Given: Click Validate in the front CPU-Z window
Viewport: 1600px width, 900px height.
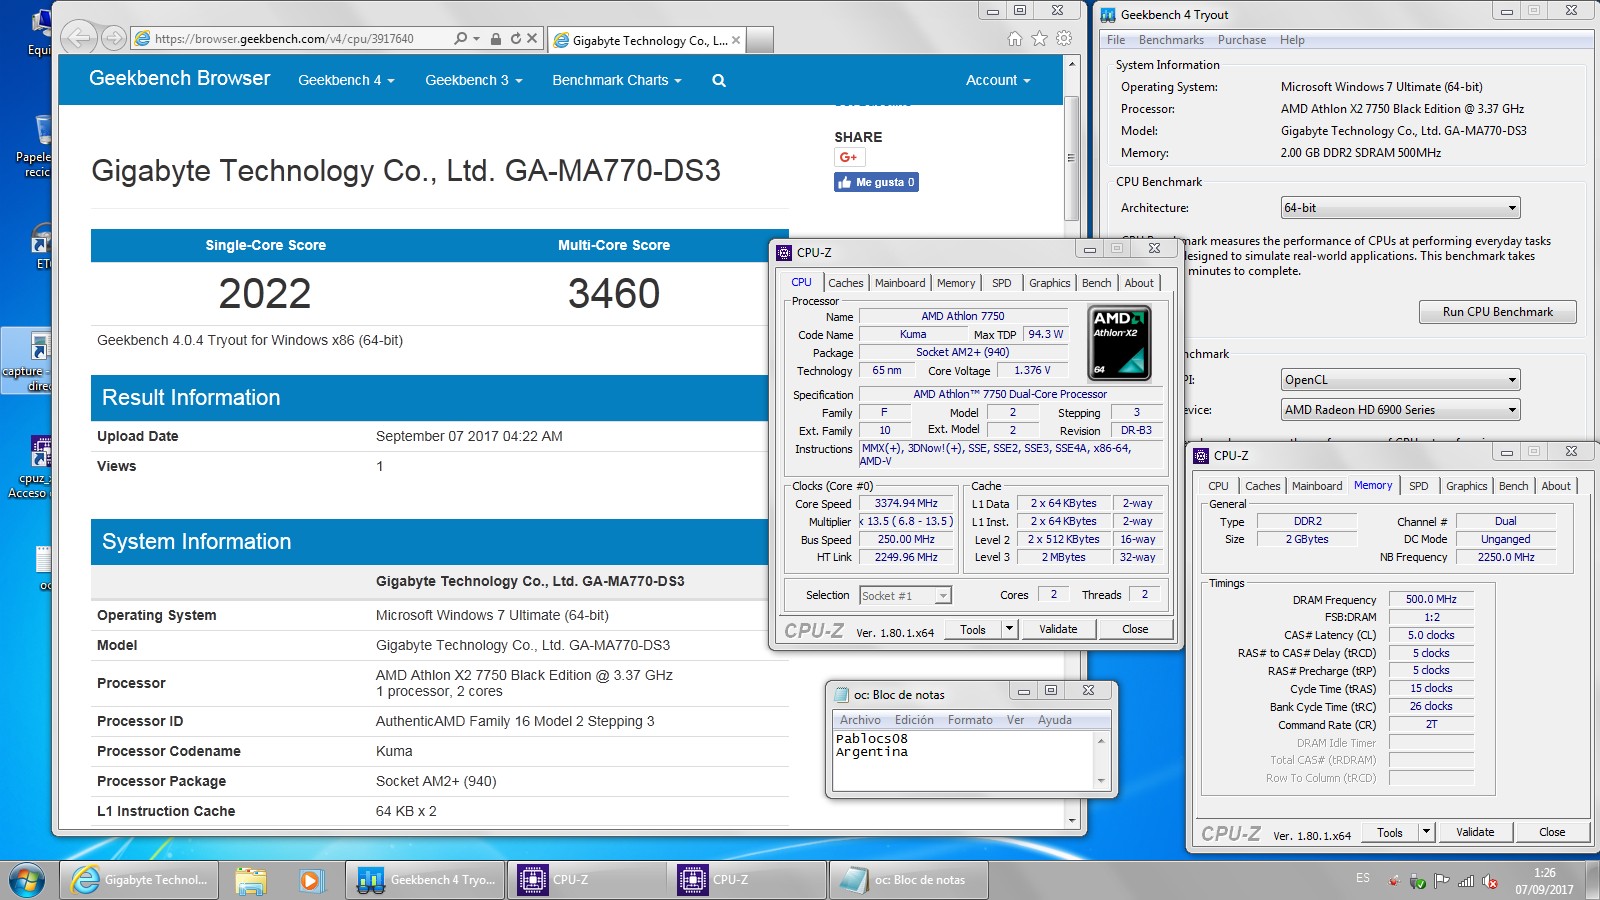Looking at the screenshot, I should pyautogui.click(x=1058, y=629).
